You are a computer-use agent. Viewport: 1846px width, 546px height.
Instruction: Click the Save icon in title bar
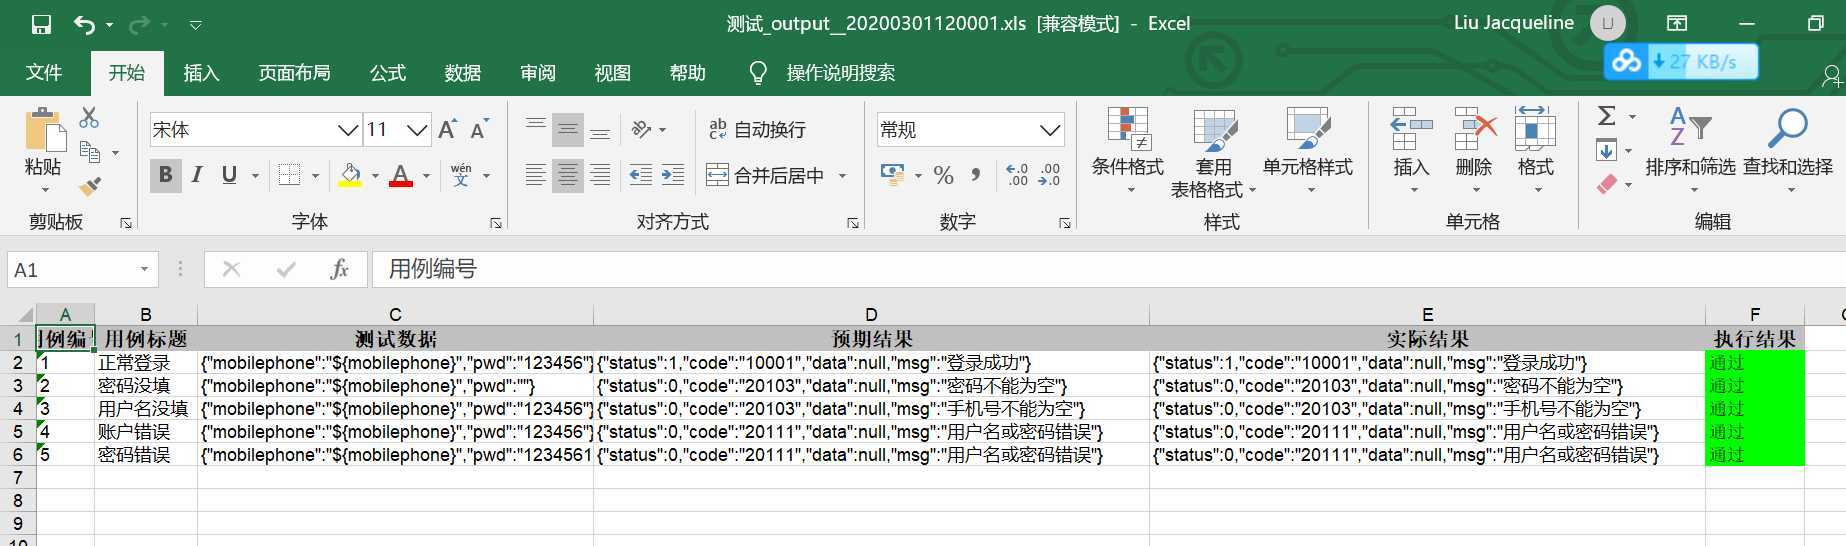(x=41, y=25)
